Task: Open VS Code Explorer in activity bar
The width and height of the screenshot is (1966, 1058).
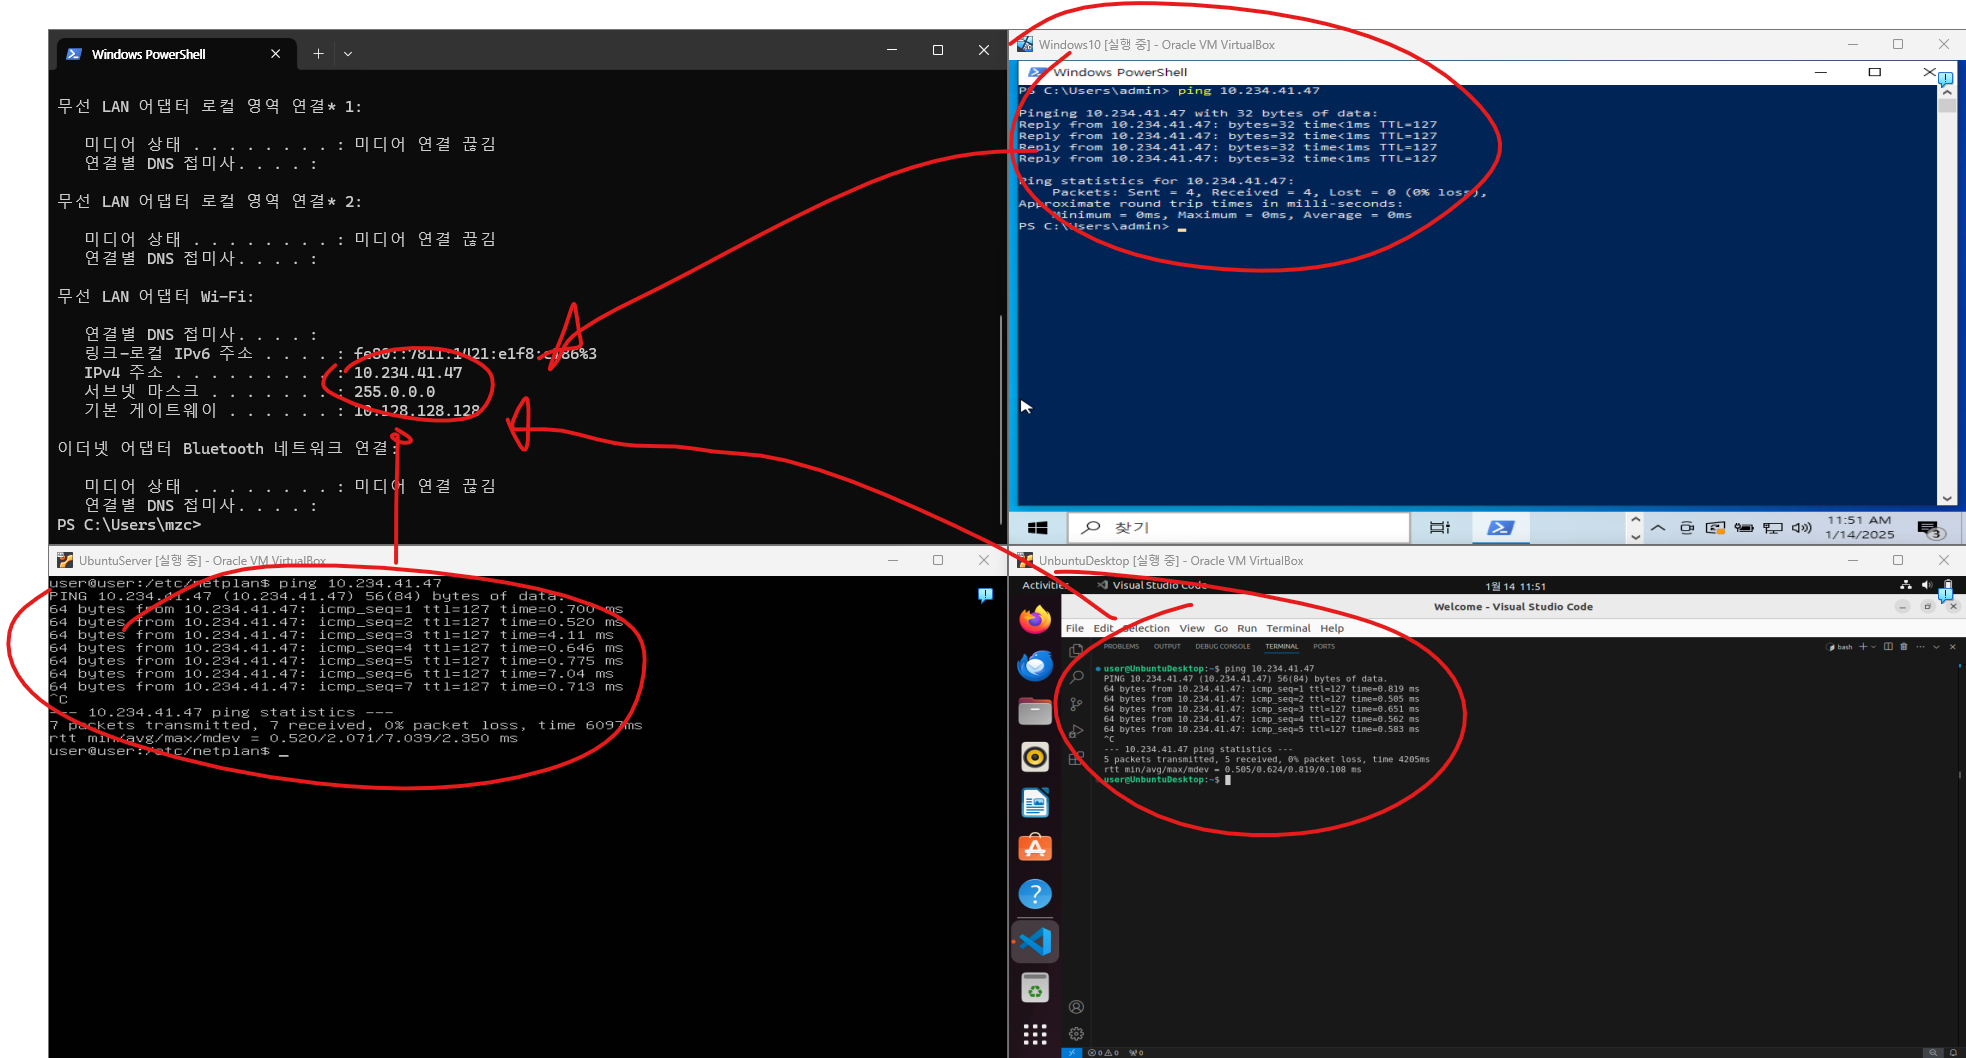Action: point(1076,651)
